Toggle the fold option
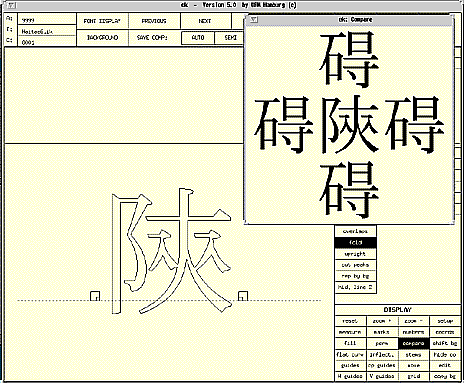 click(x=355, y=242)
